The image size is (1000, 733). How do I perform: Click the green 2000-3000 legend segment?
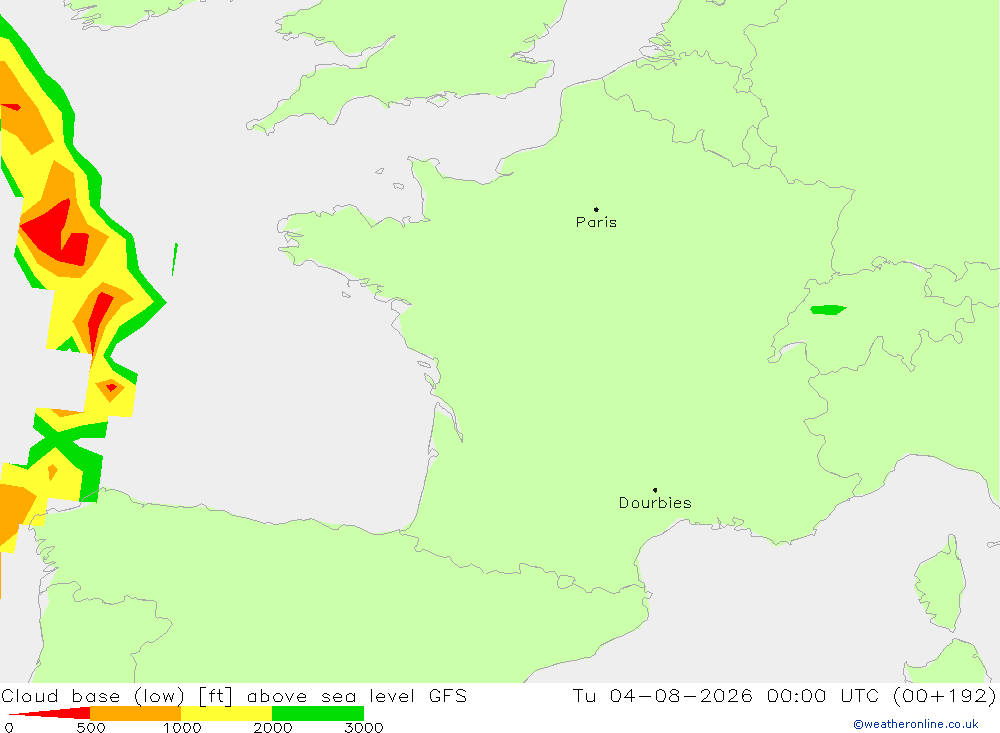click(x=318, y=713)
